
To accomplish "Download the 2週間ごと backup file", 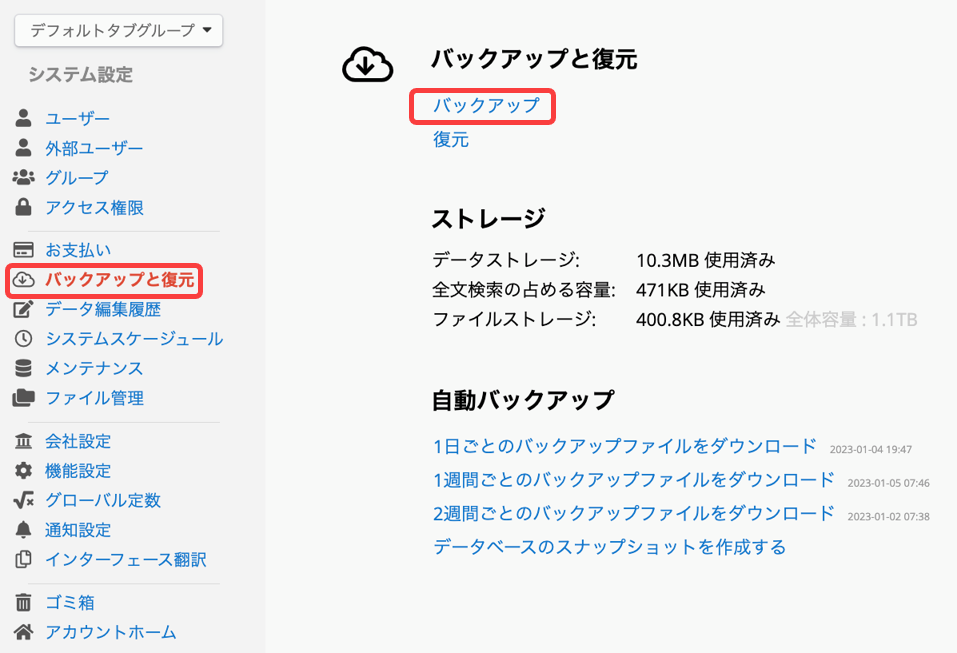I will click(633, 513).
